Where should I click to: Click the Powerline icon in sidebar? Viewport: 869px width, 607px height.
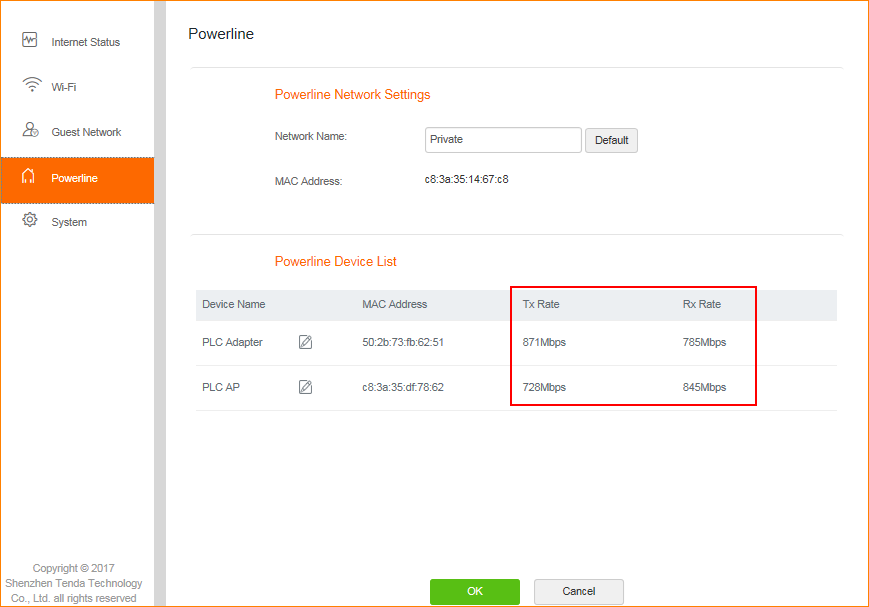30,178
